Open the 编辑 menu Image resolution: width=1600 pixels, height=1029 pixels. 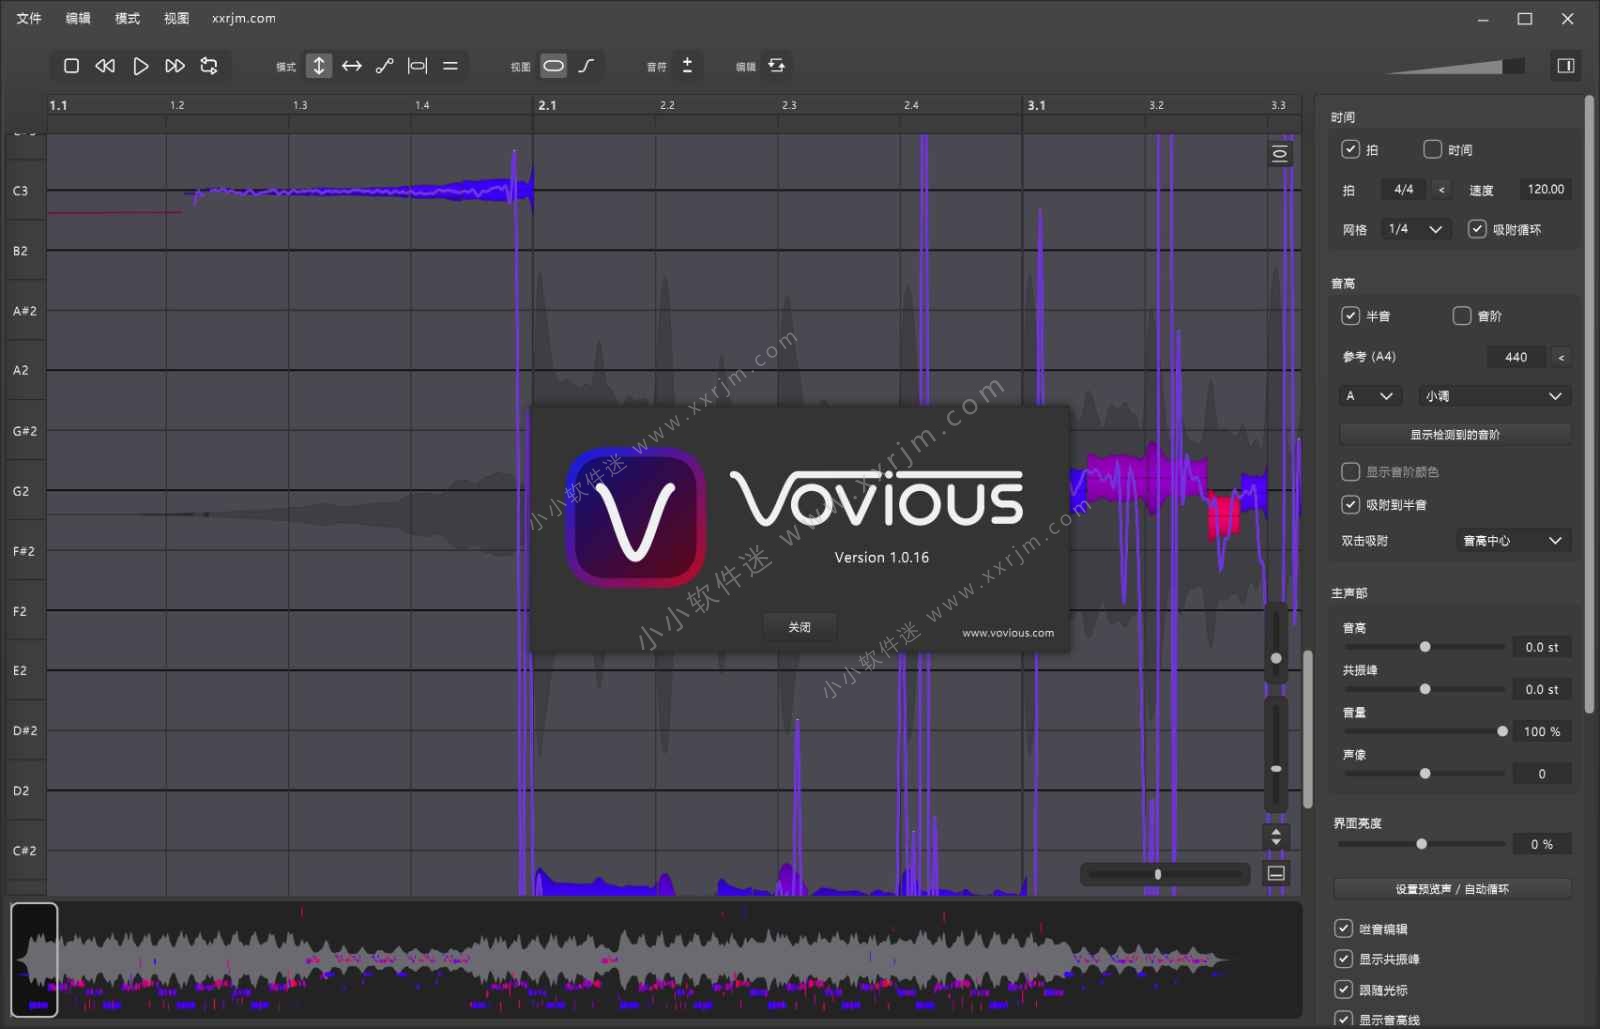(78, 18)
